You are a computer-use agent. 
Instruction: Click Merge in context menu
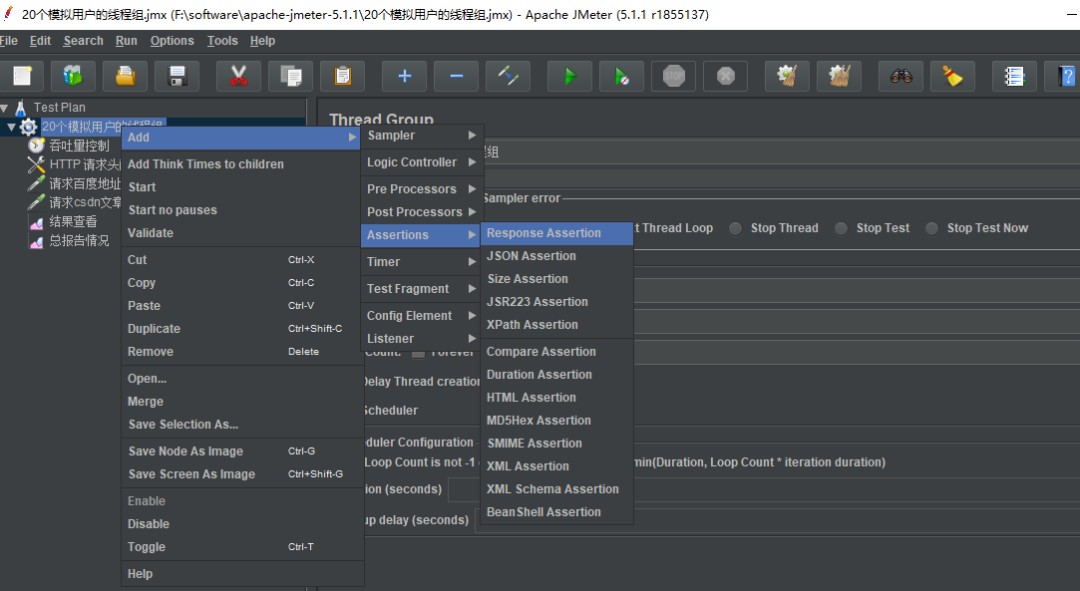[x=242, y=402]
